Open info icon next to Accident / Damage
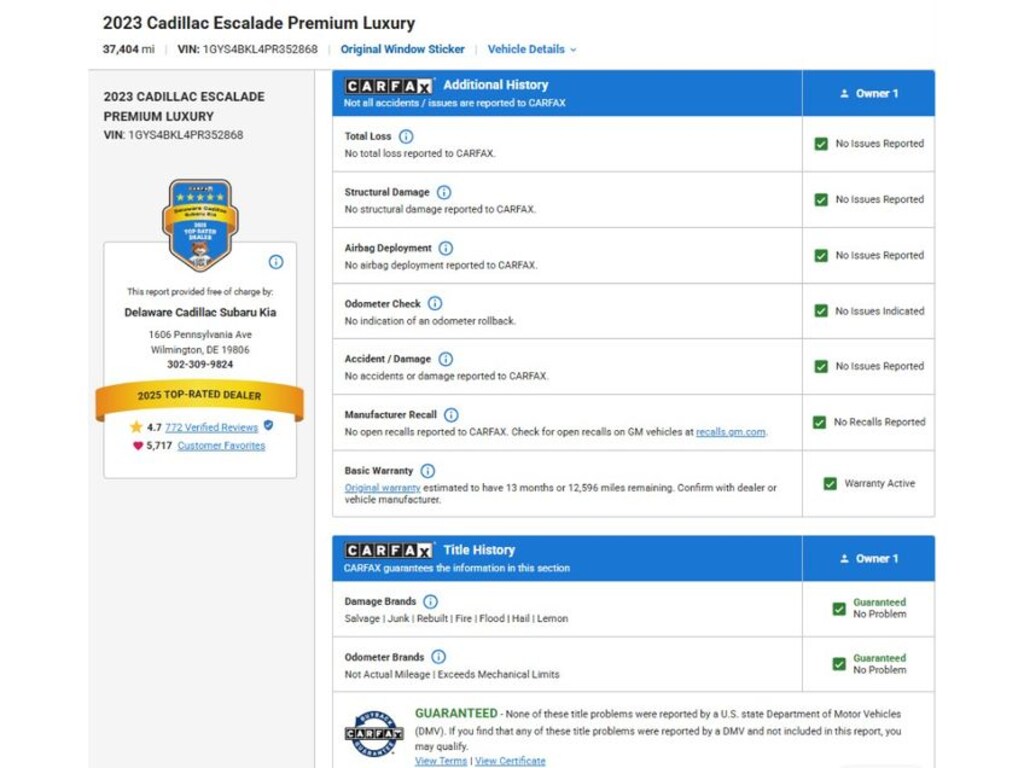Screen dimensions: 1024x768 (445, 359)
